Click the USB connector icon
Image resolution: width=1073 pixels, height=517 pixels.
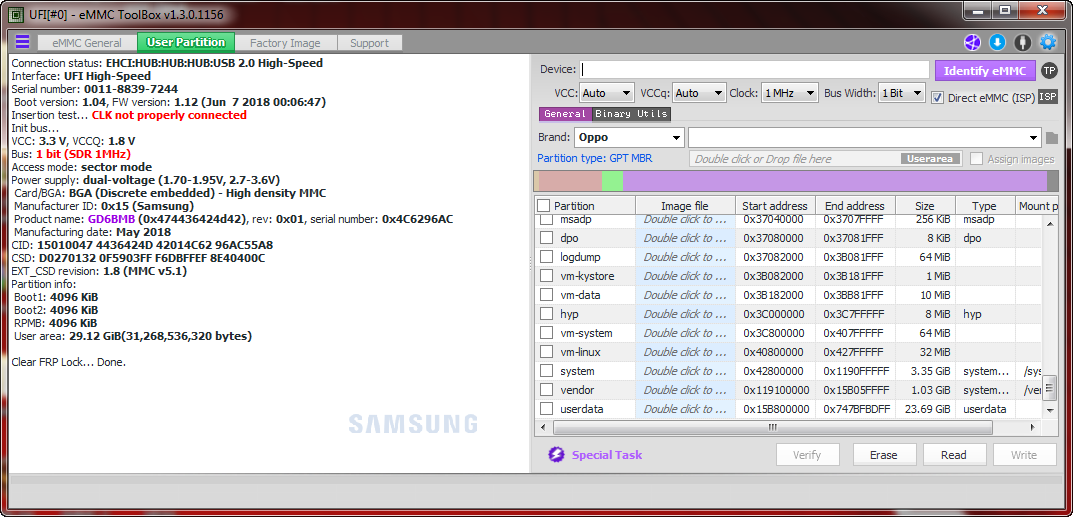(x=1022, y=42)
